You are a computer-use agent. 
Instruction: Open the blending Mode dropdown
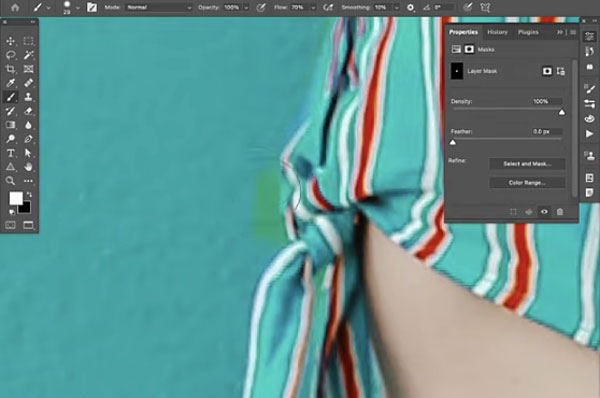(x=159, y=7)
